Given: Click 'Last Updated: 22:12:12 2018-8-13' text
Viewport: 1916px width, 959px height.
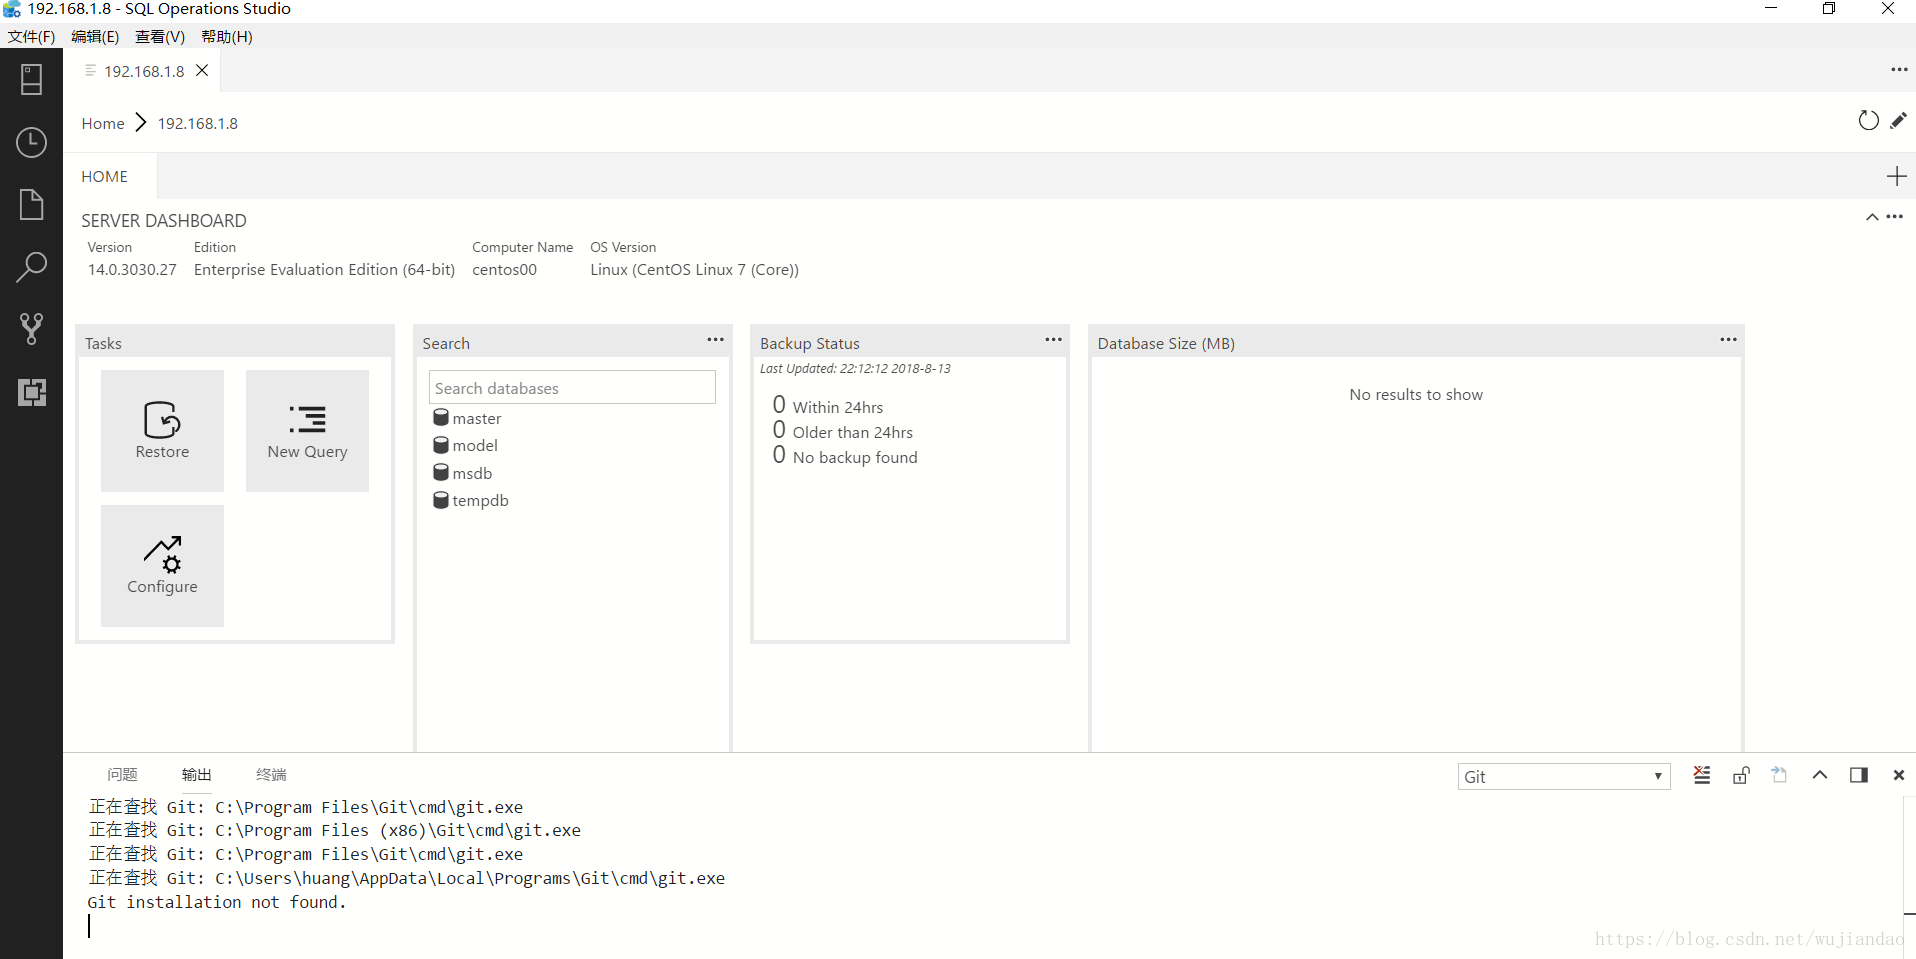Looking at the screenshot, I should (855, 369).
